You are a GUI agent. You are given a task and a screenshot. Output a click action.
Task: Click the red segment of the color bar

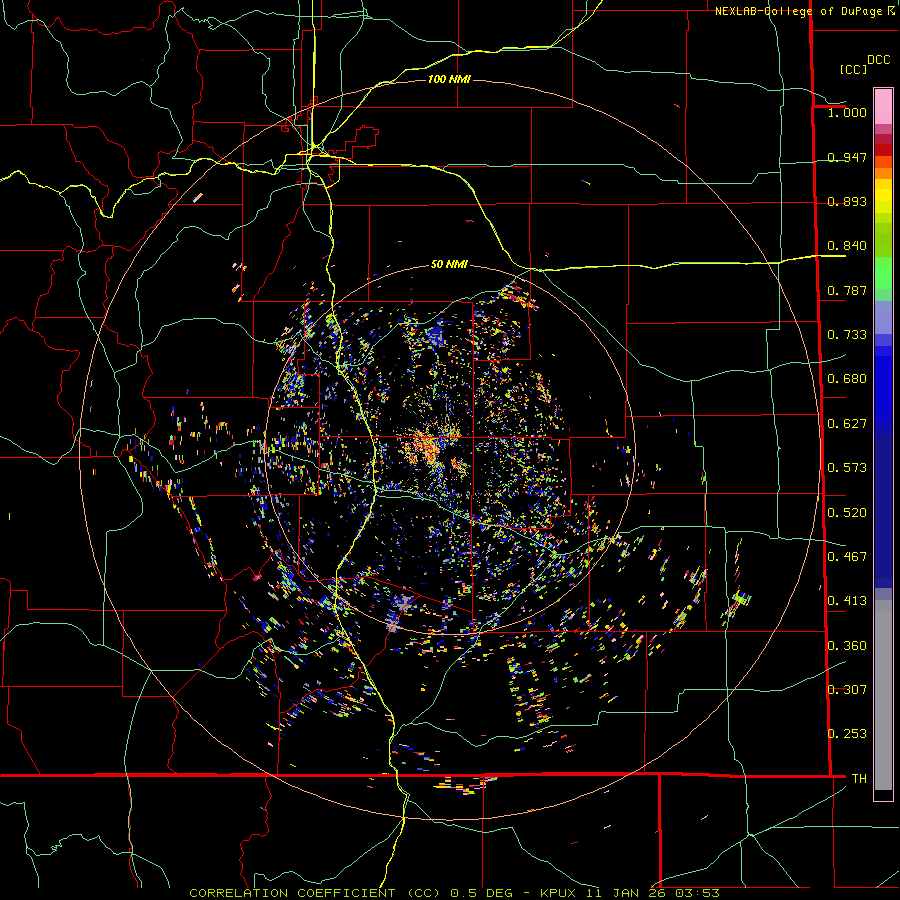click(883, 150)
